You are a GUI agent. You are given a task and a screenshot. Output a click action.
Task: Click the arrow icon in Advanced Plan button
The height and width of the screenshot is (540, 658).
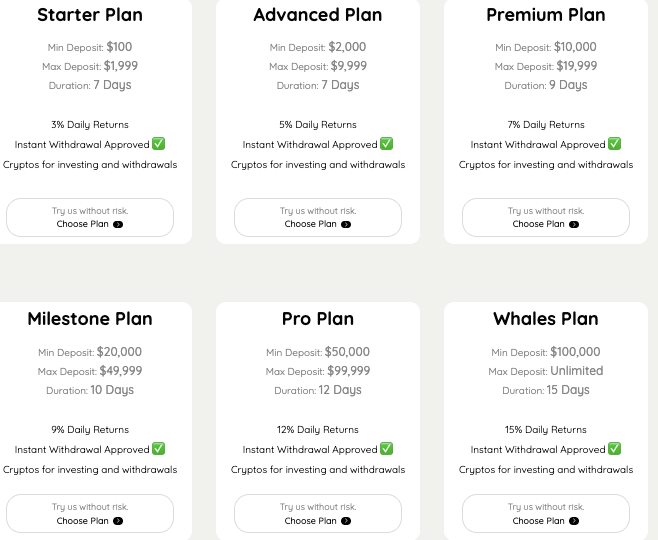[x=346, y=224]
